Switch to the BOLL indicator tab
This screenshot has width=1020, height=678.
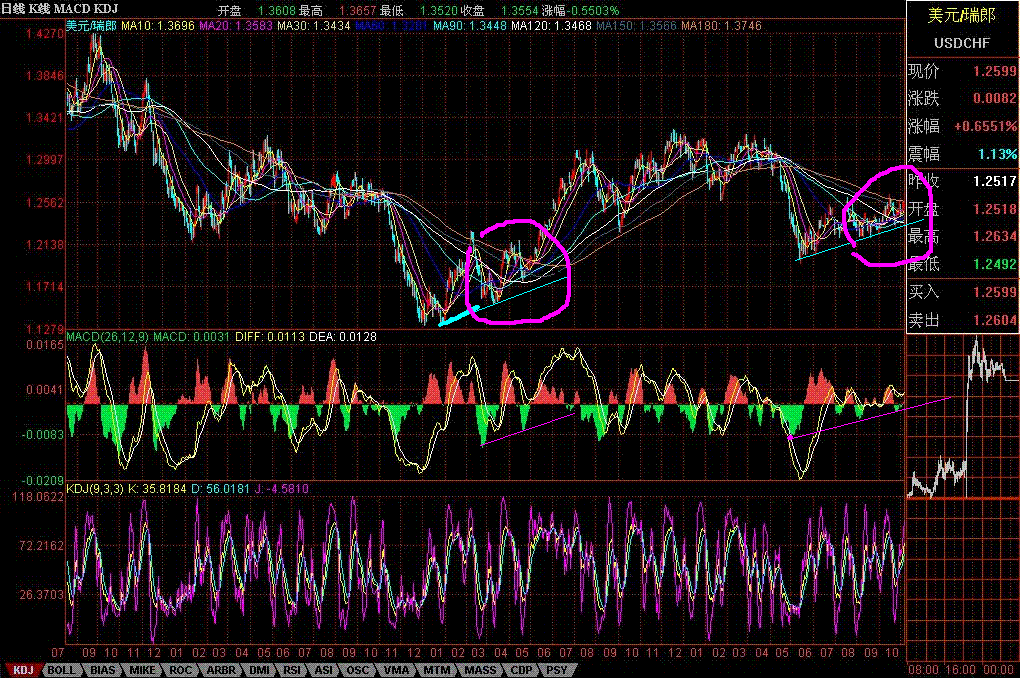pyautogui.click(x=61, y=670)
